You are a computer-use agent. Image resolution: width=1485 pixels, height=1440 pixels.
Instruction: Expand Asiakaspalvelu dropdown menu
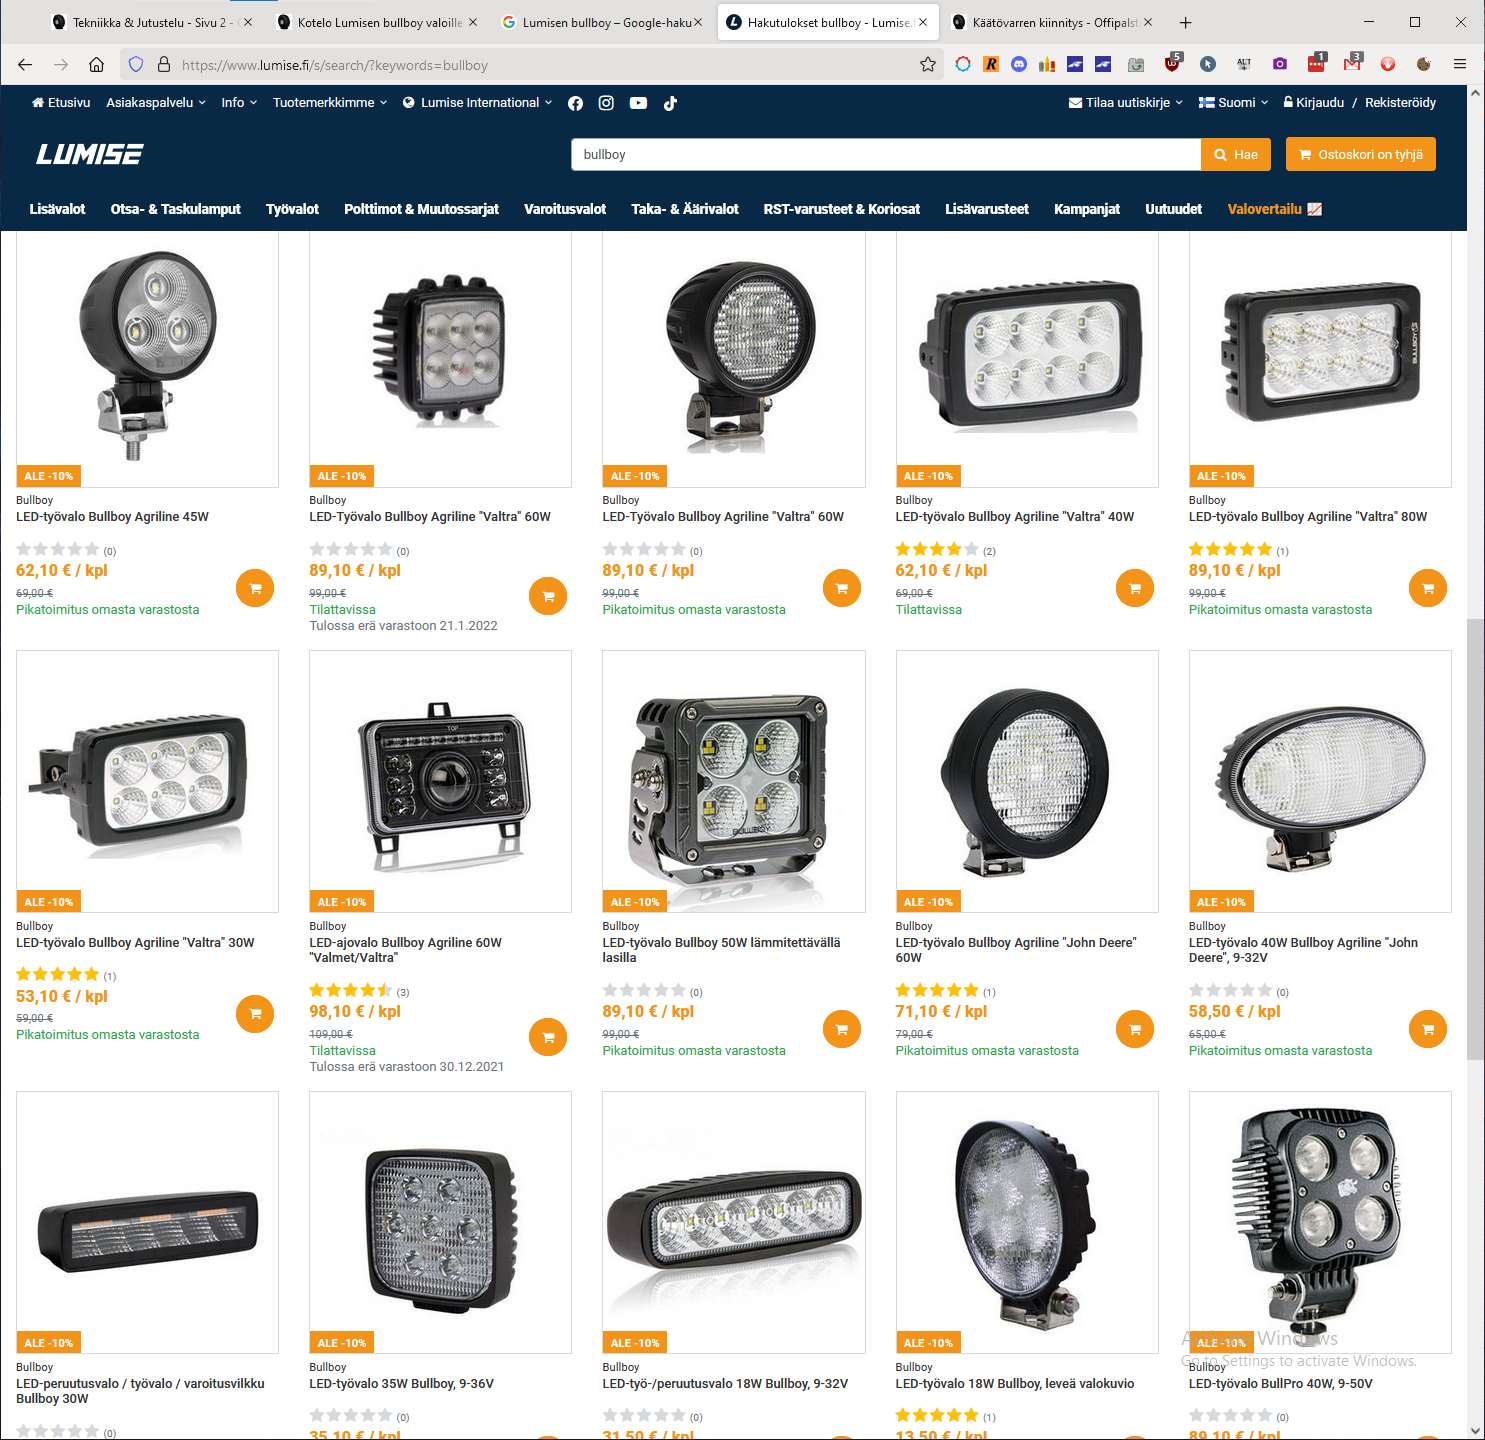[156, 102]
